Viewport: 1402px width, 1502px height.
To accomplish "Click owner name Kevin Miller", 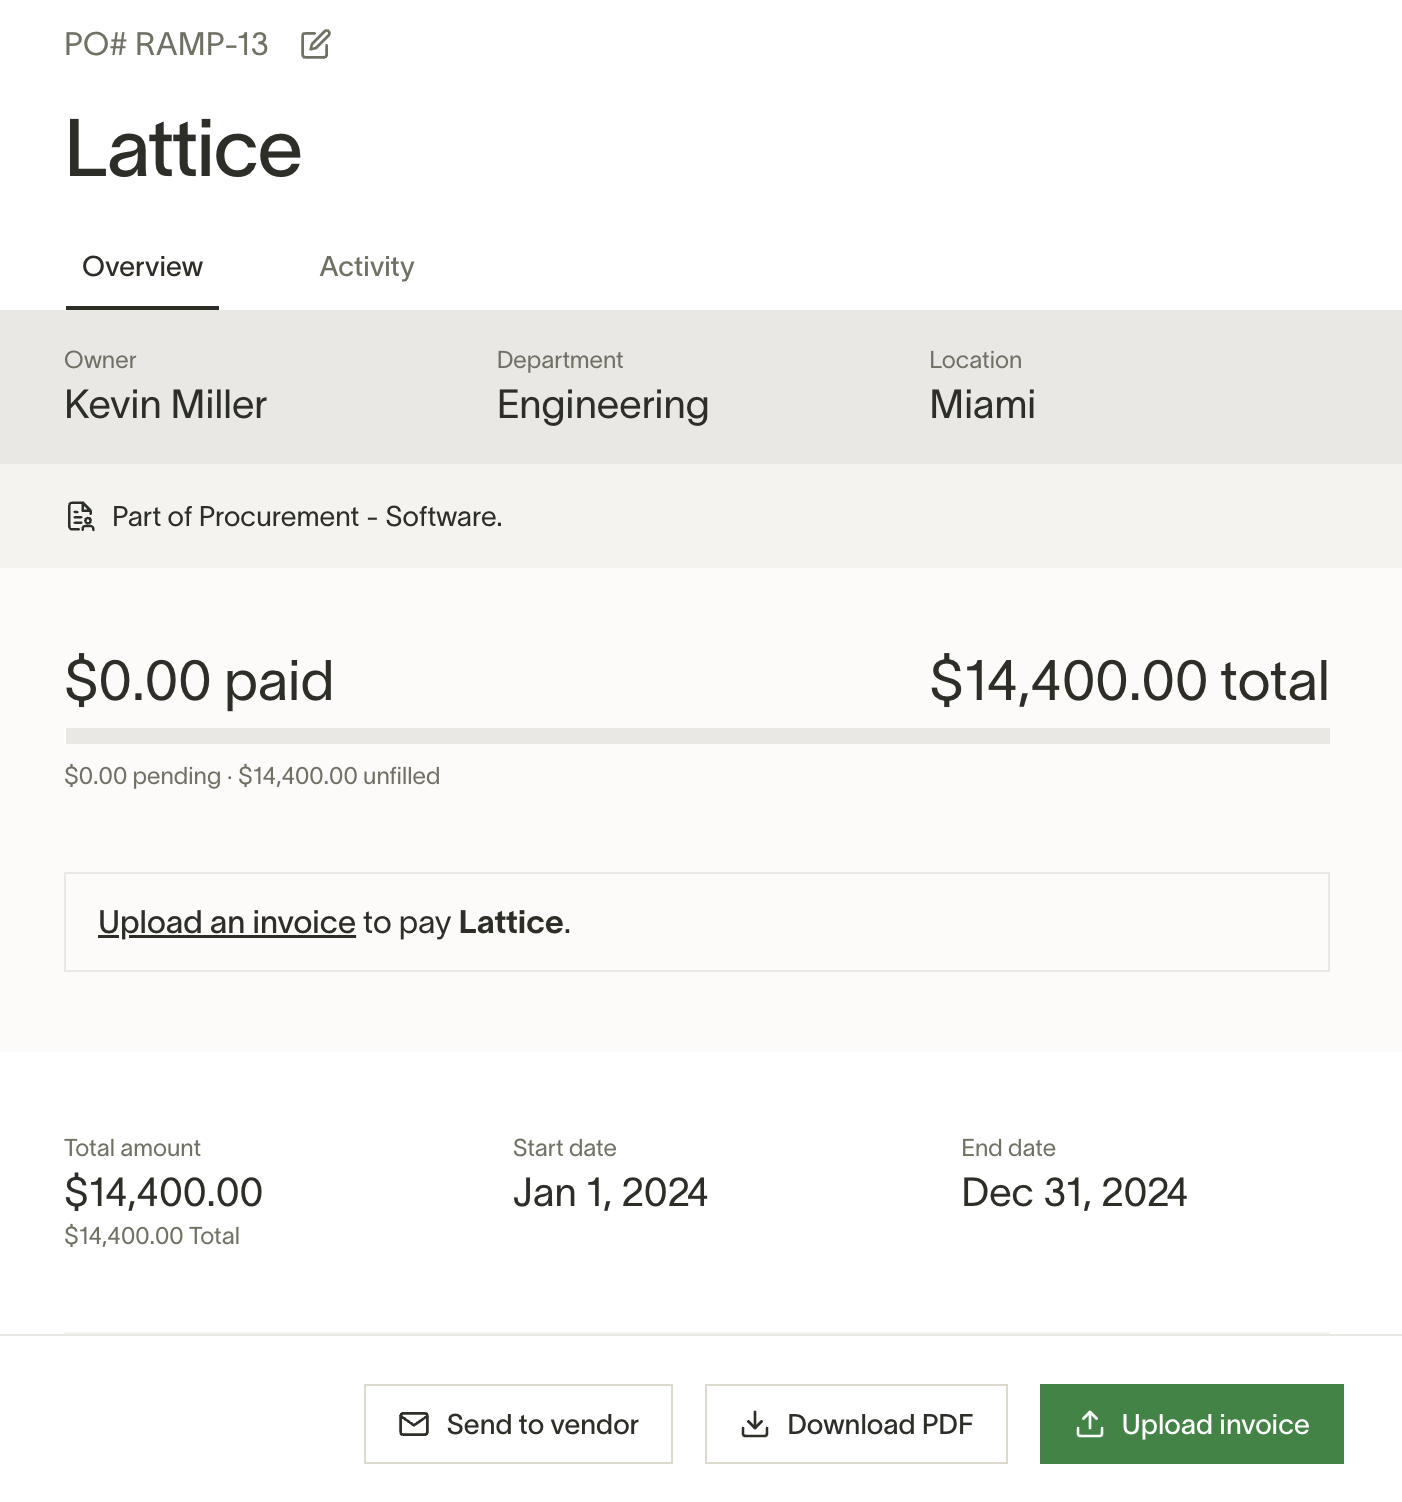I will tap(166, 405).
